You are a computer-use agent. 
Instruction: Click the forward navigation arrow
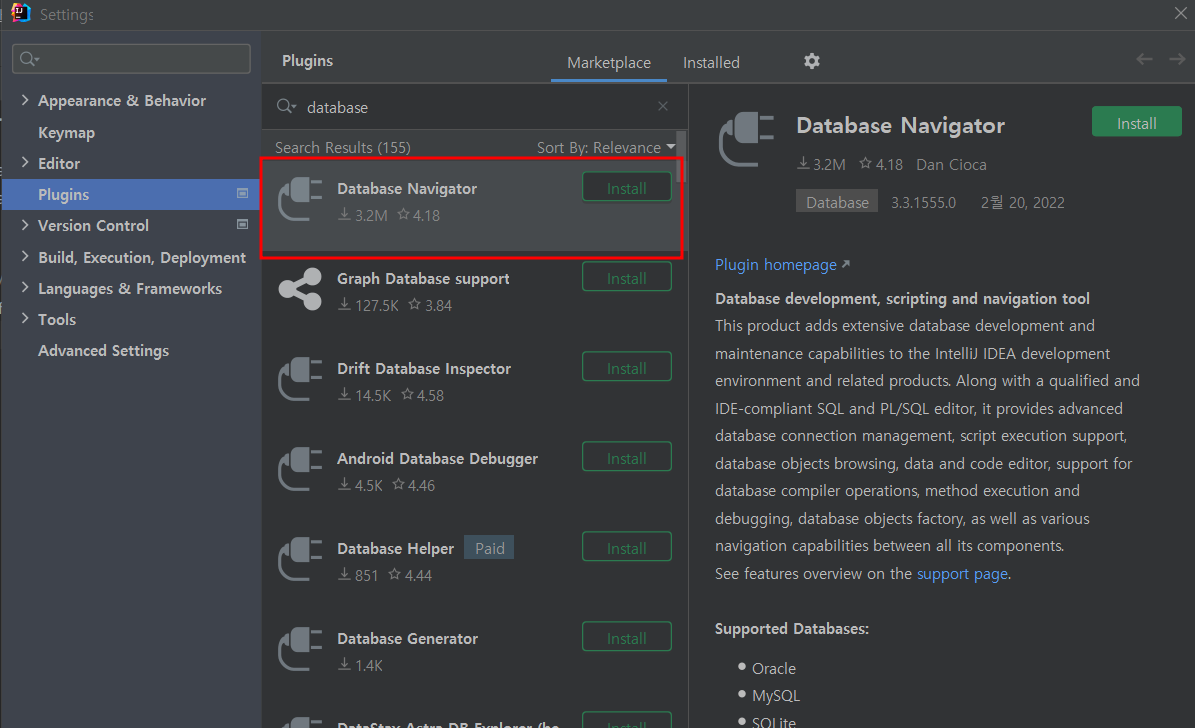[1177, 59]
